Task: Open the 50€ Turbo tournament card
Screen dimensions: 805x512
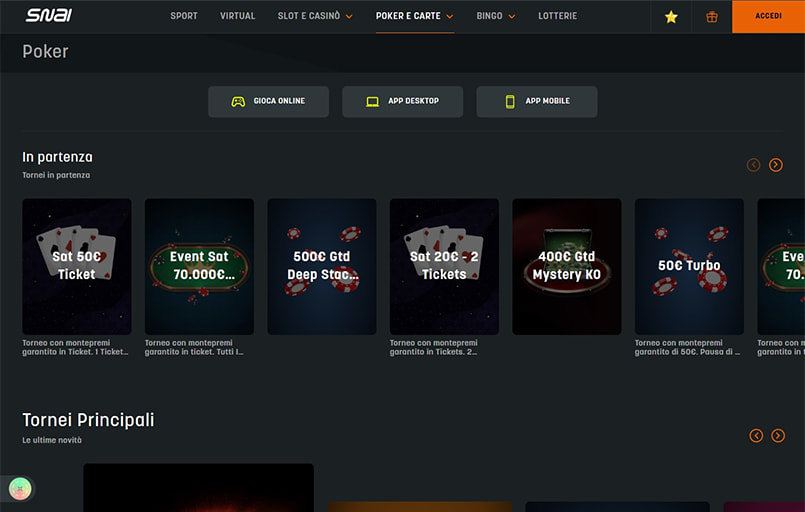Action: click(689, 267)
